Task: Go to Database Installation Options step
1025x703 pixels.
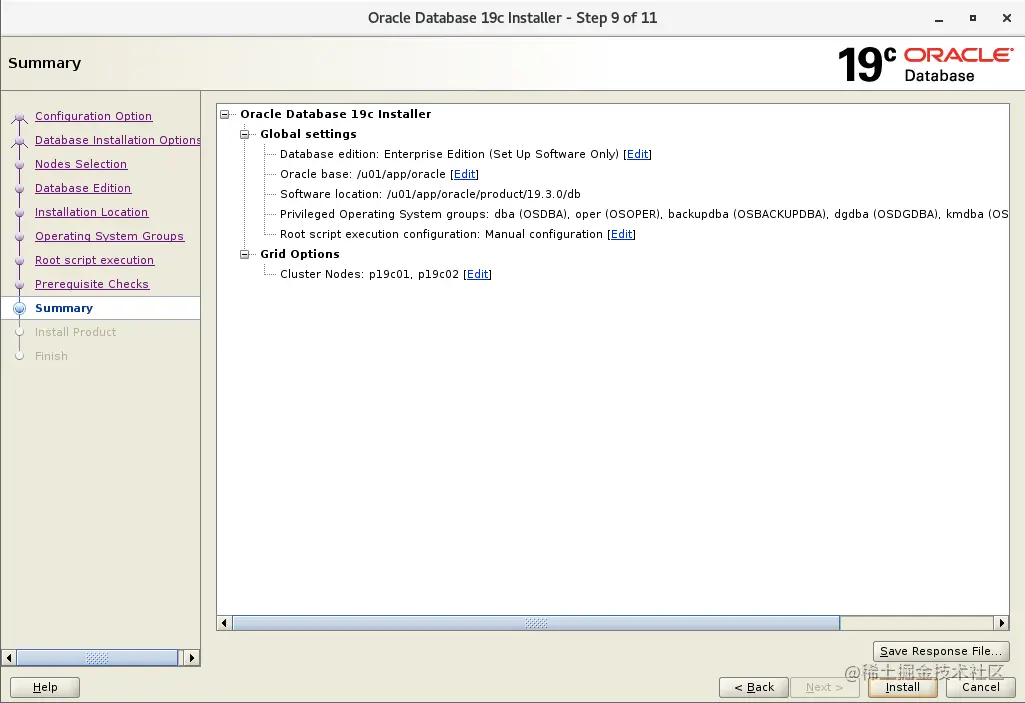Action: pyautogui.click(x=118, y=140)
